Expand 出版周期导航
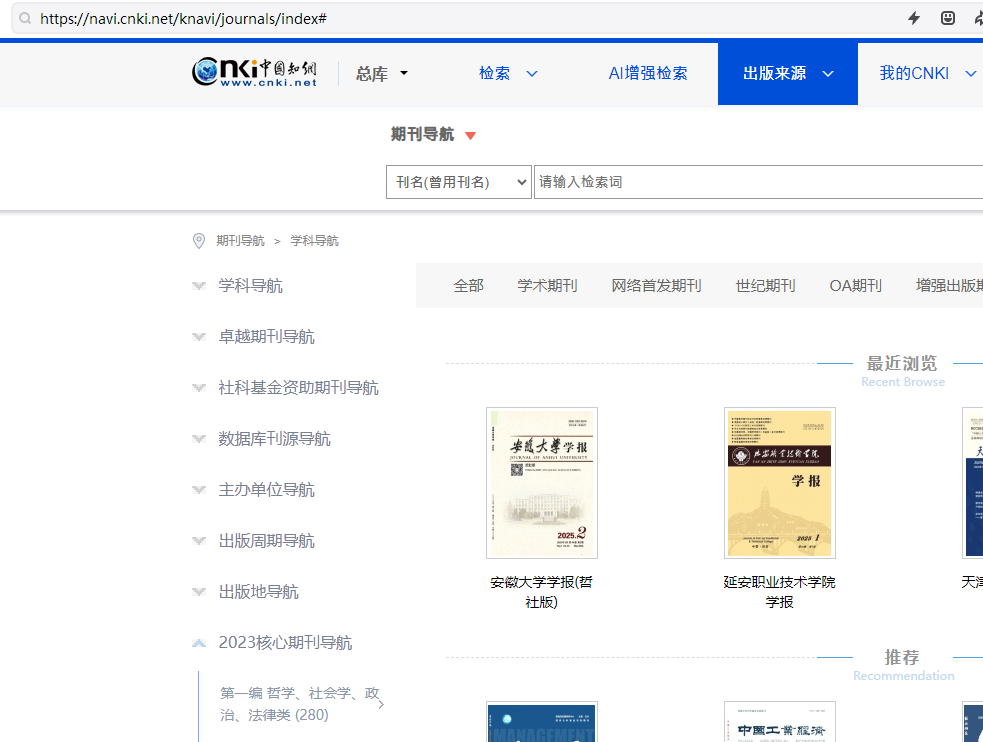The width and height of the screenshot is (983, 742). pyautogui.click(x=266, y=541)
